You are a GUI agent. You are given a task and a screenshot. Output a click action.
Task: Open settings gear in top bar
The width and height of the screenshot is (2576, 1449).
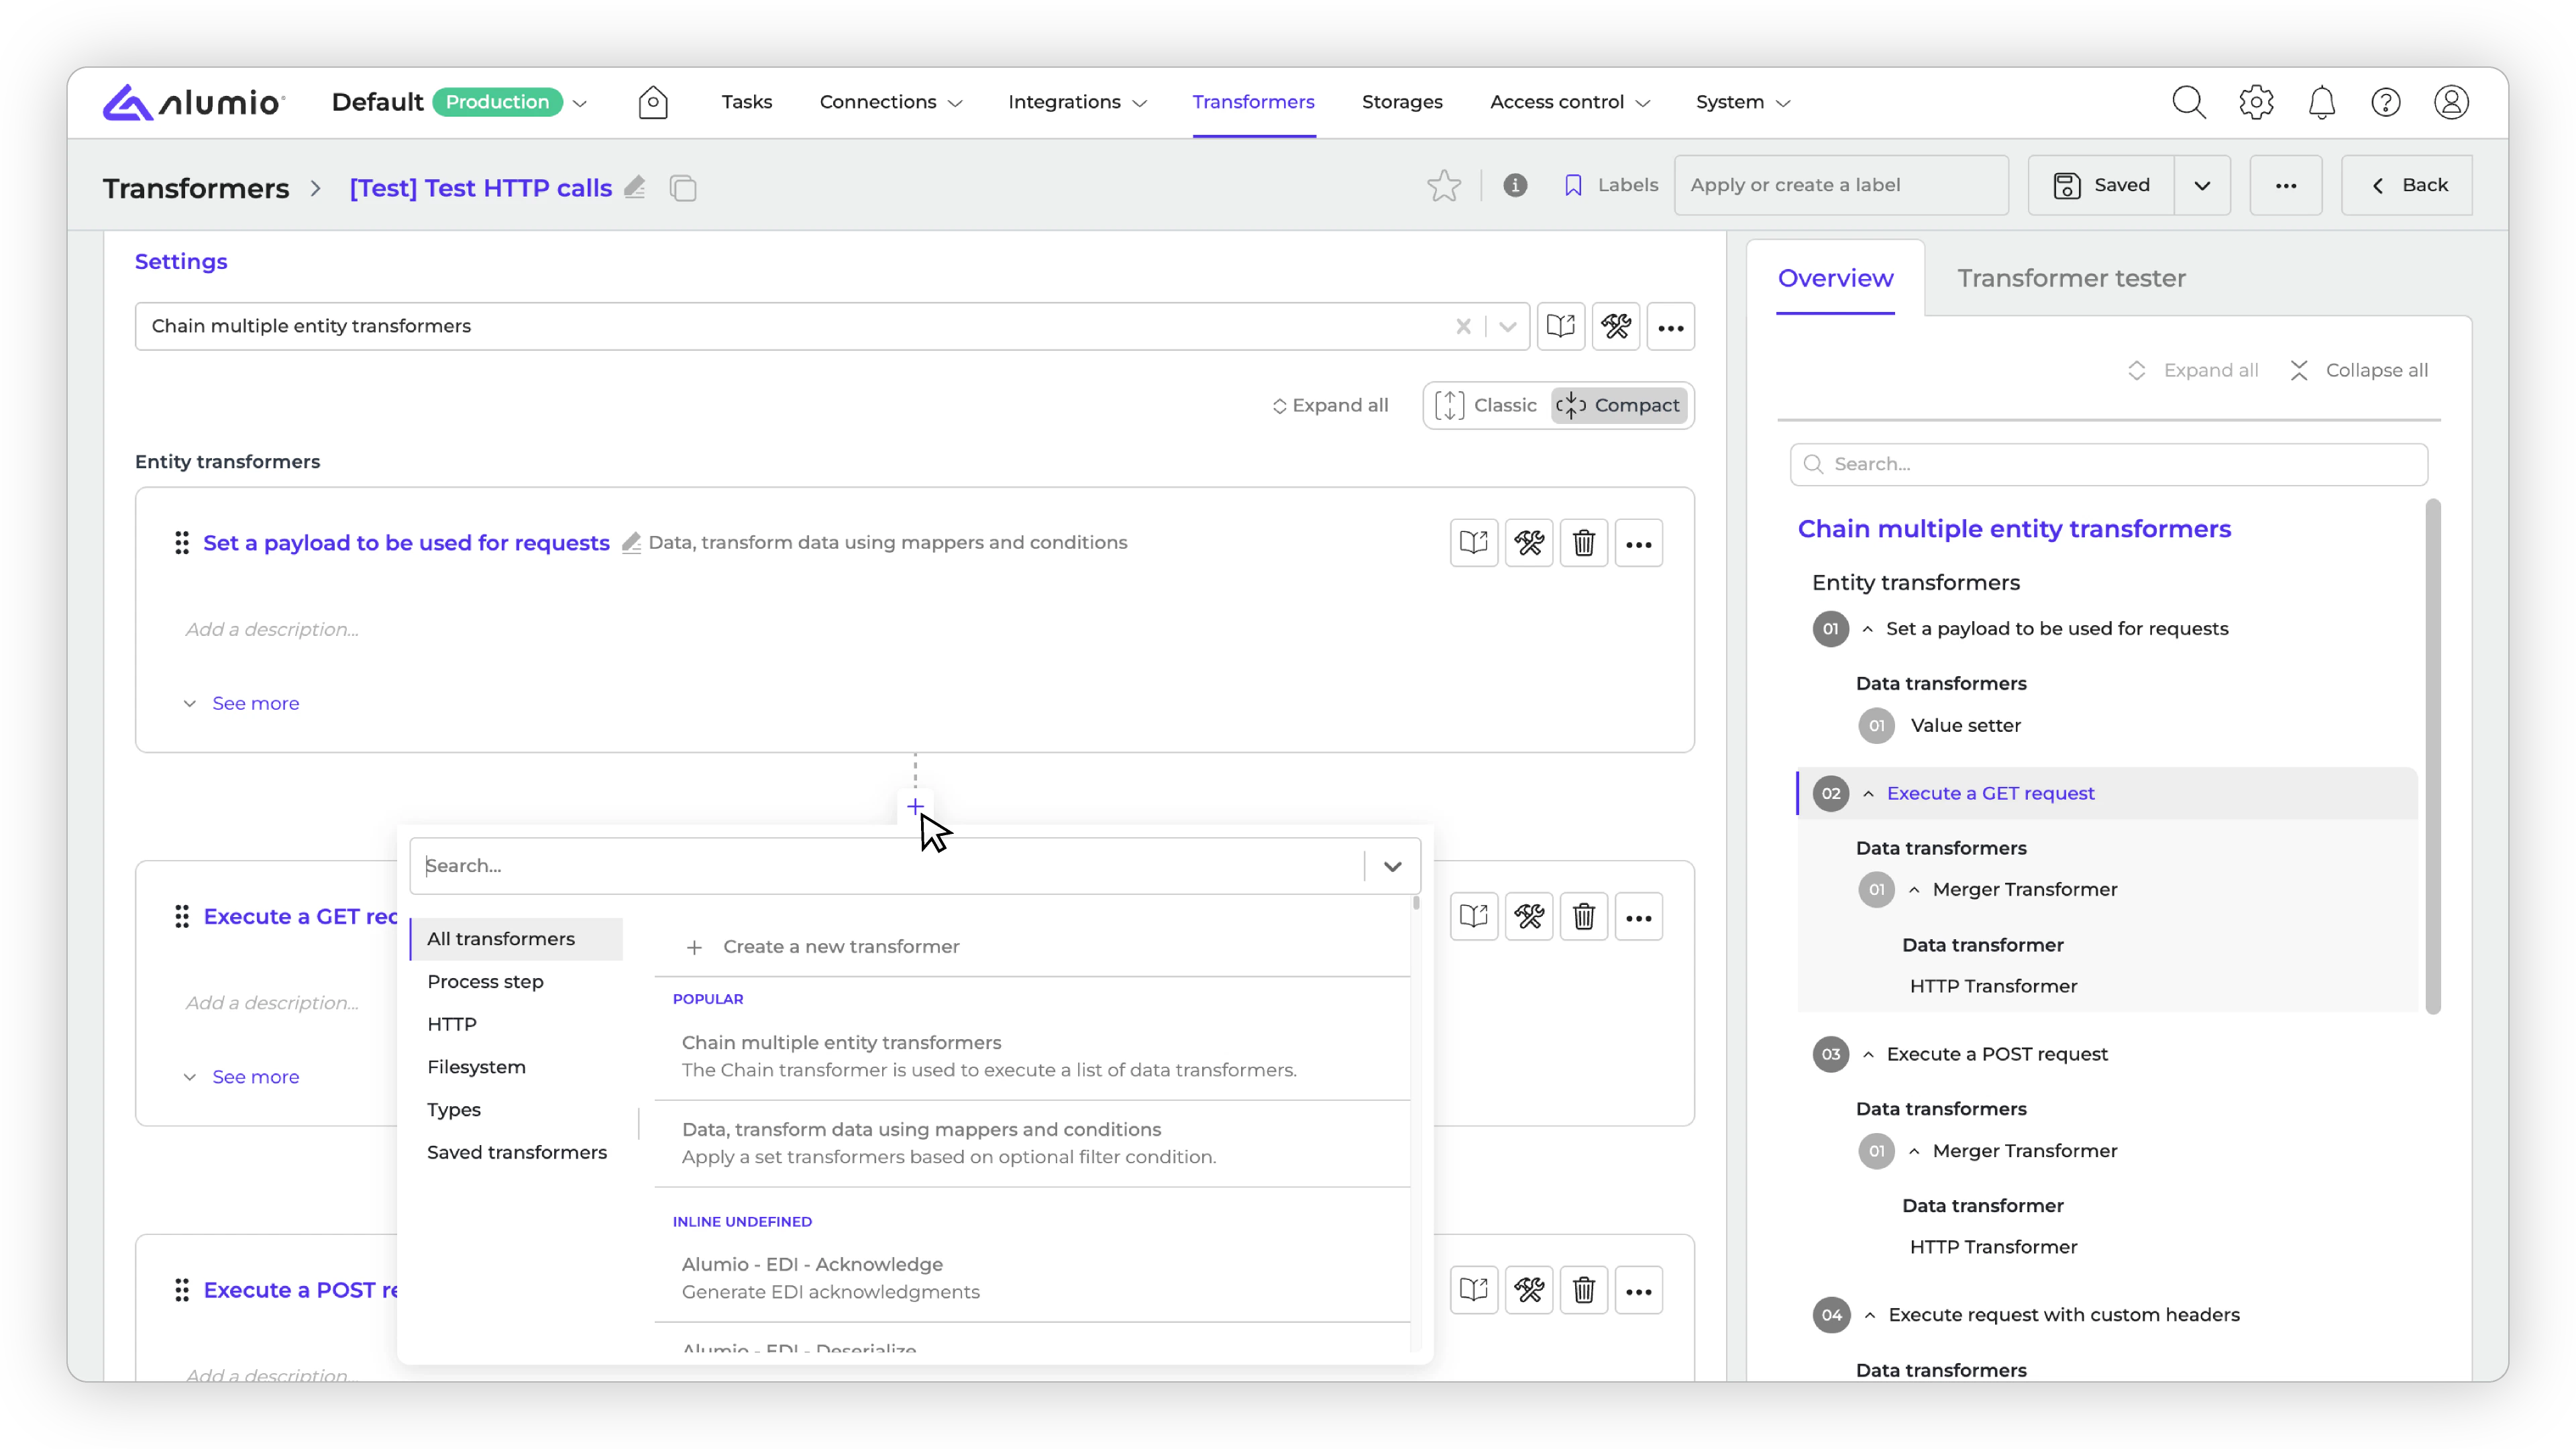click(2256, 102)
